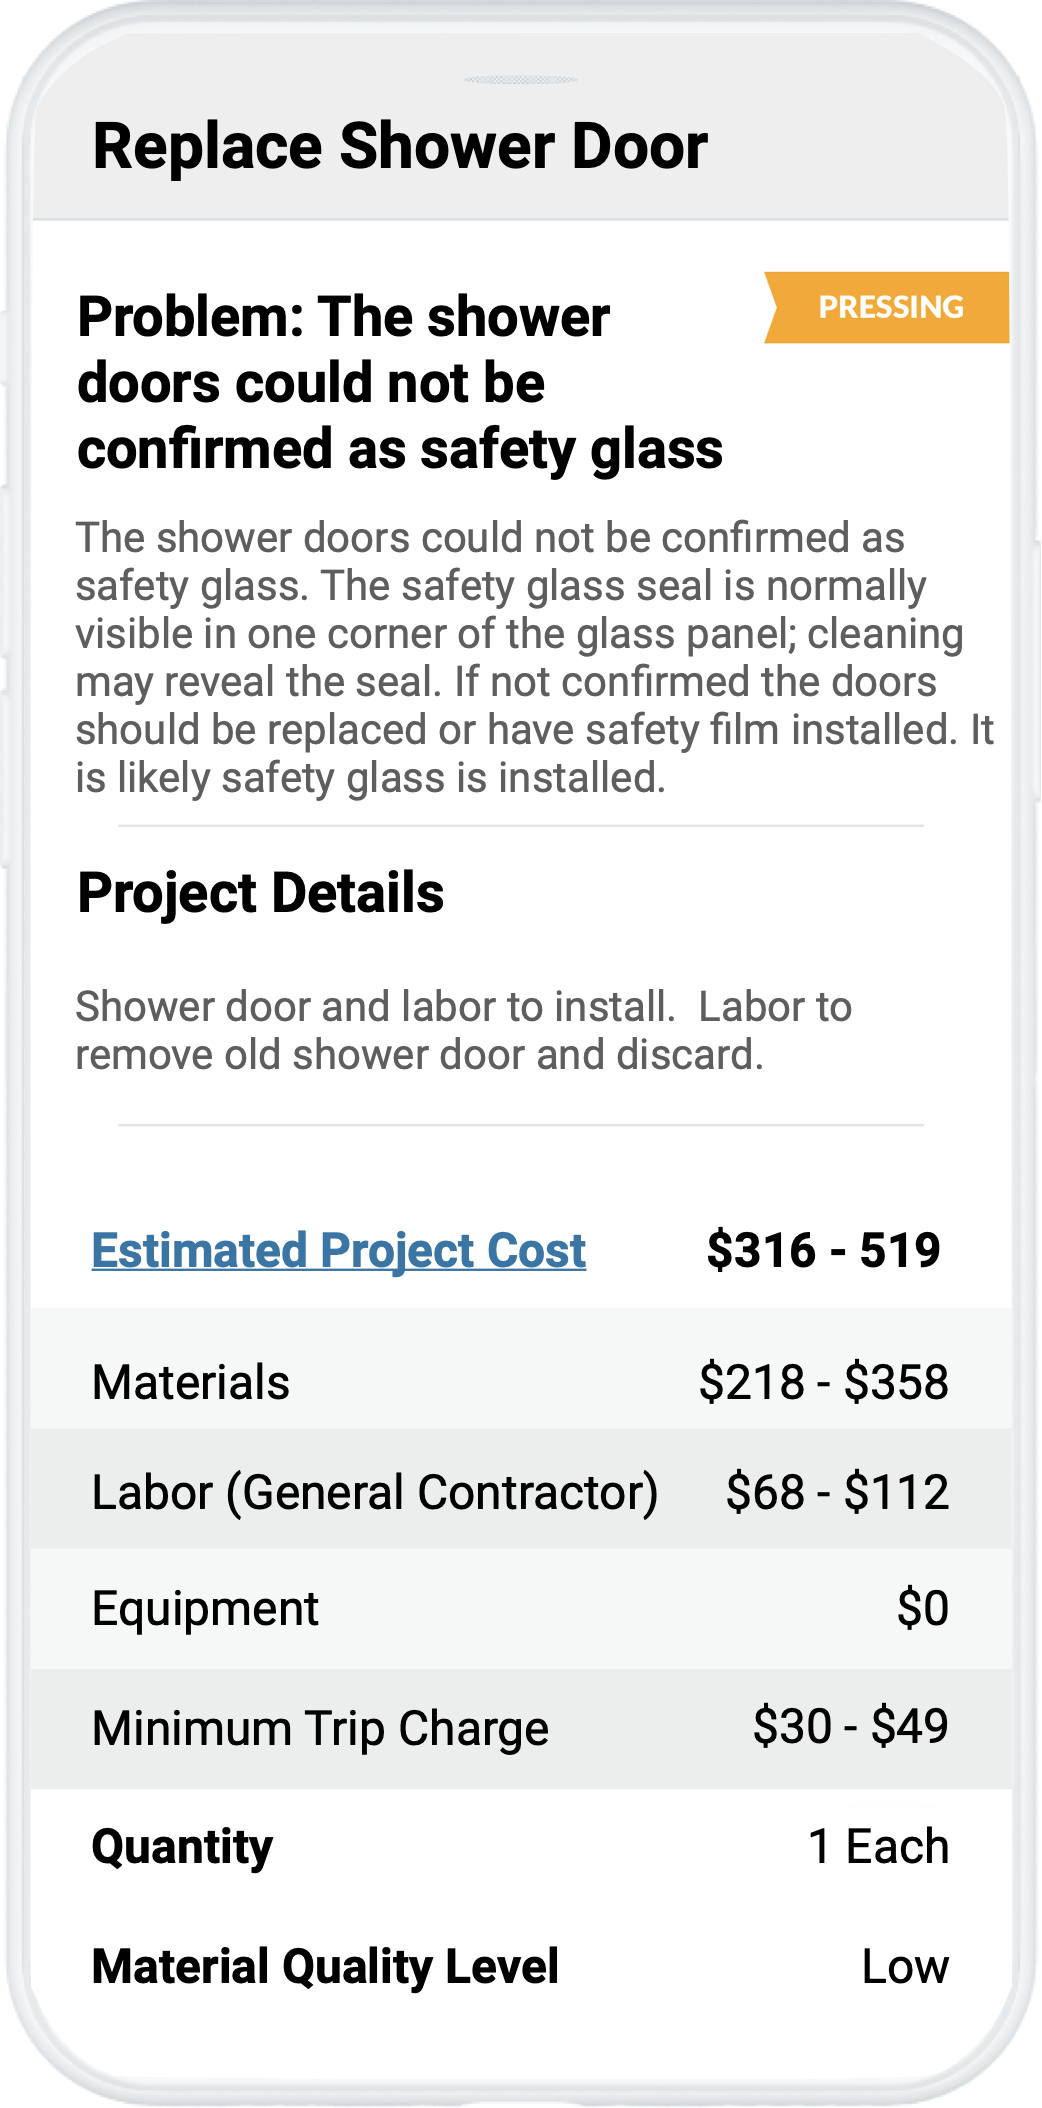Click the $316 - 519 total estimate
Image resolution: width=1042 pixels, height=2108 pixels.
pyautogui.click(x=823, y=1250)
